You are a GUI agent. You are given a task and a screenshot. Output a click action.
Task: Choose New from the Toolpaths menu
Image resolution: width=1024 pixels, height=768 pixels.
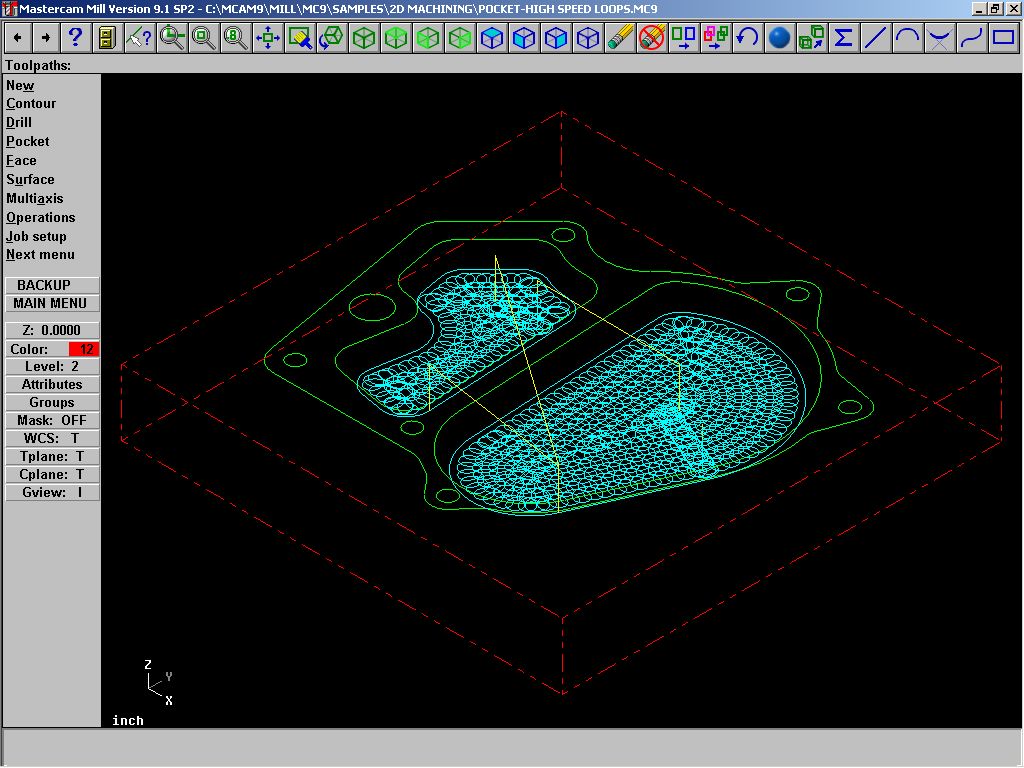(x=20, y=86)
